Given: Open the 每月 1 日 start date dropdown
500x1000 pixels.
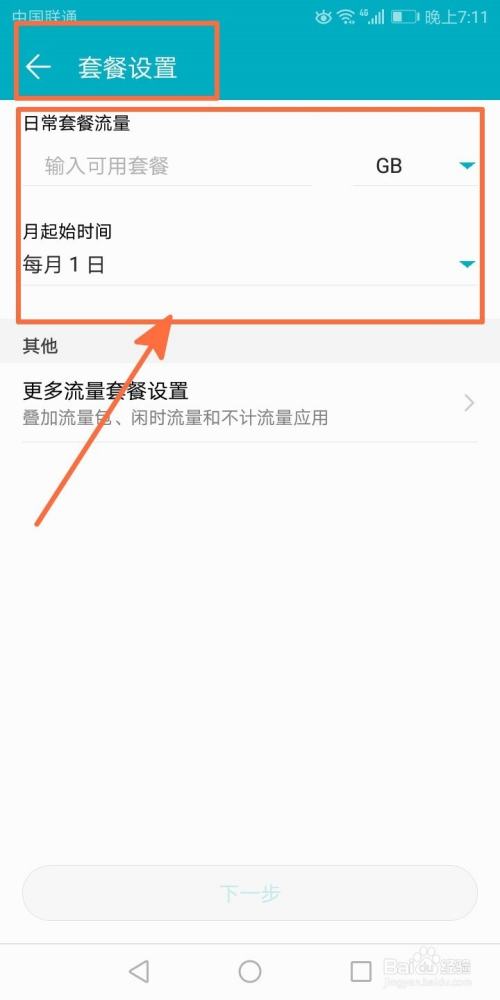Looking at the screenshot, I should click(250, 264).
